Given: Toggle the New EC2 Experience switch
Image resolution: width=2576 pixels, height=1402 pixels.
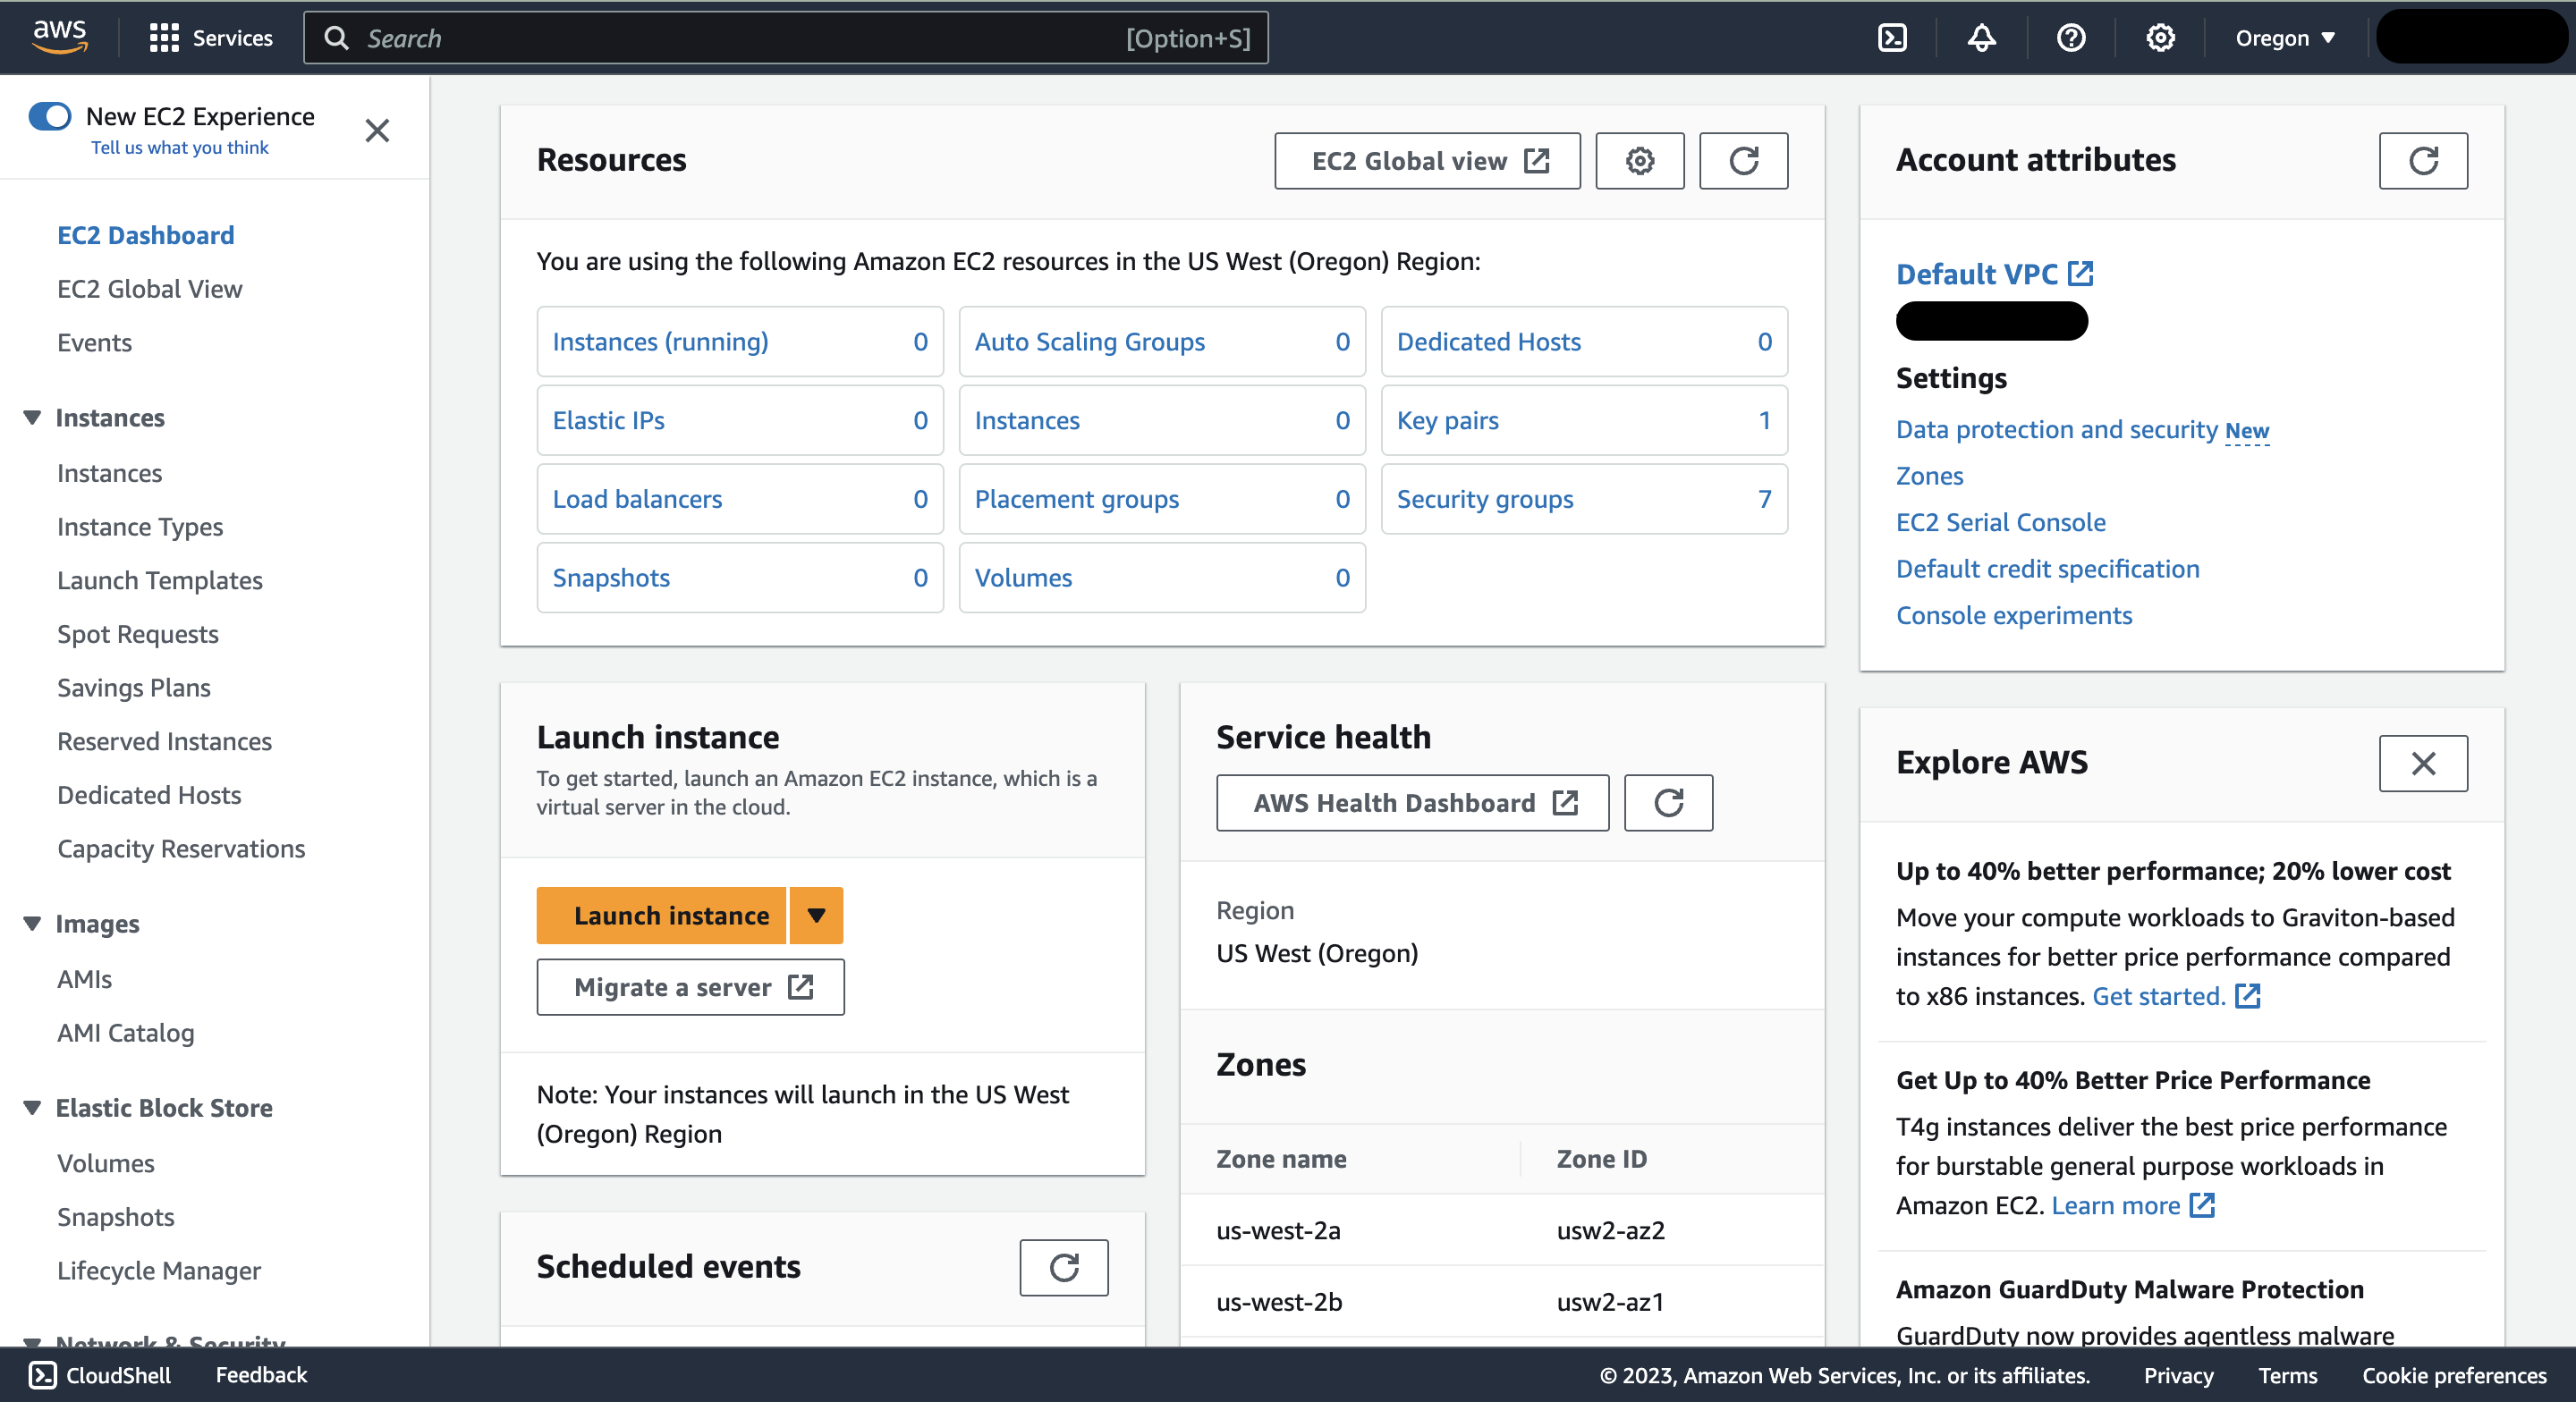Looking at the screenshot, I should point(50,116).
